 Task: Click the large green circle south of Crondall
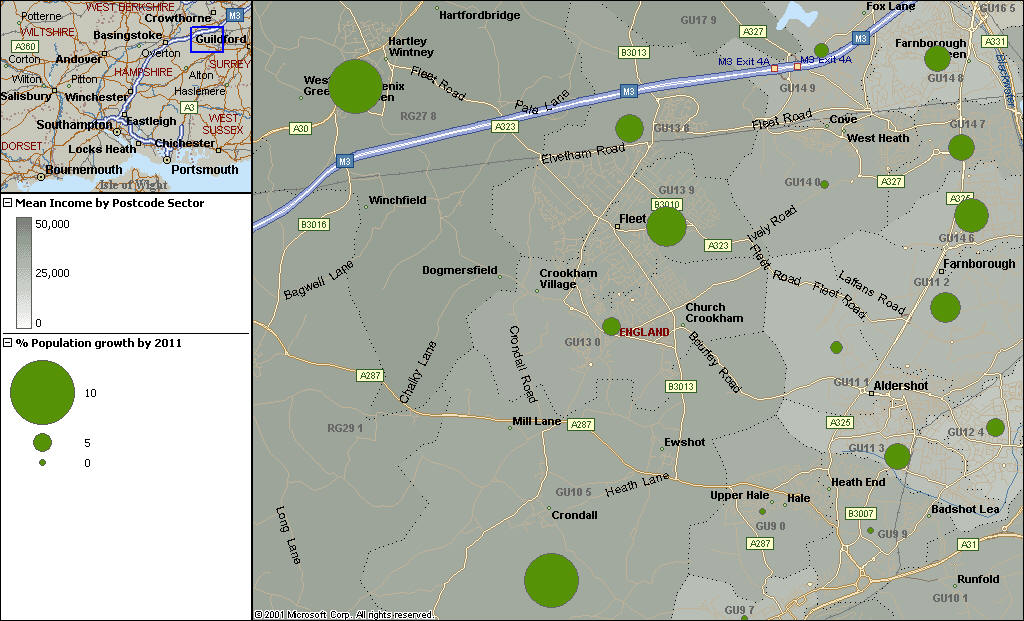(x=551, y=580)
